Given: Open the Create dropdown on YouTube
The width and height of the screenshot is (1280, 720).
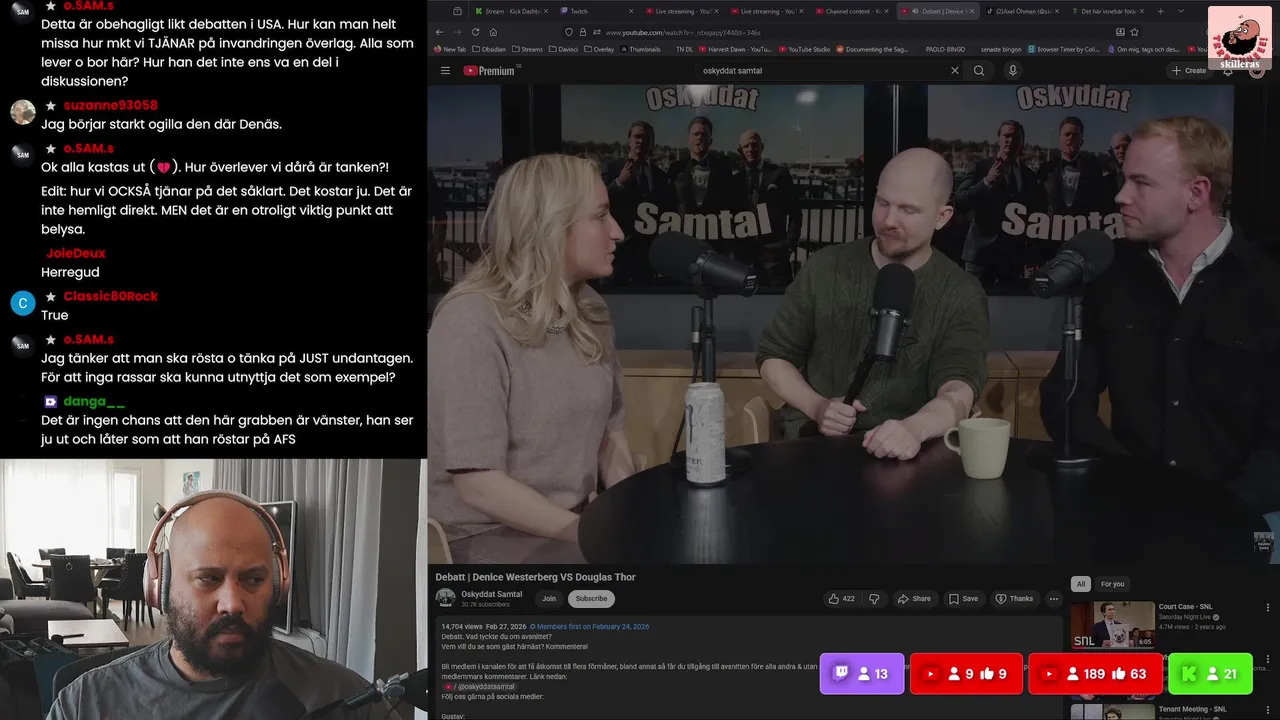Looking at the screenshot, I should (x=1190, y=71).
